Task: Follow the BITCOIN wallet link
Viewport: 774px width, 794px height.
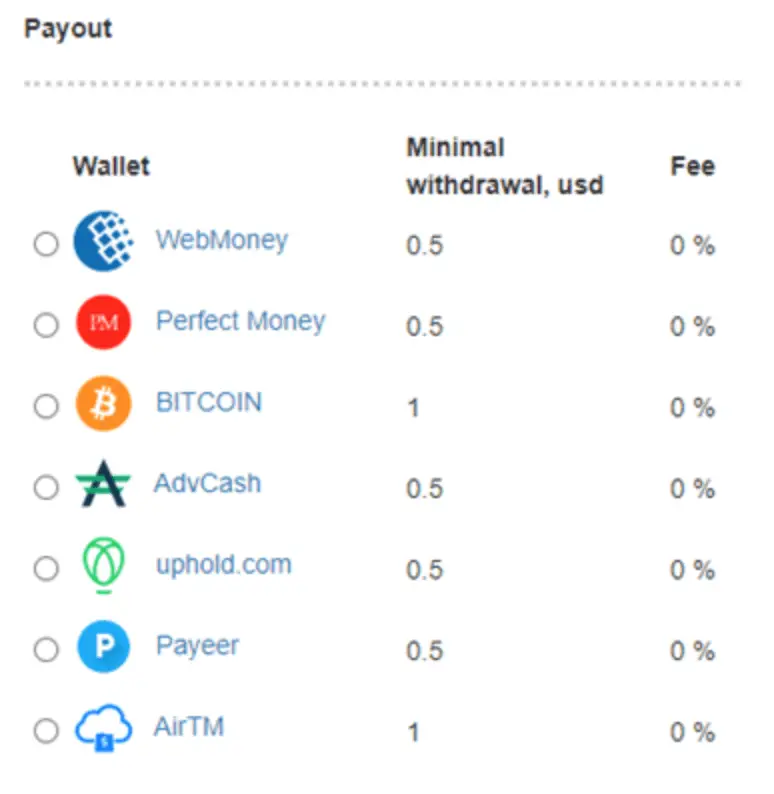Action: point(209,403)
